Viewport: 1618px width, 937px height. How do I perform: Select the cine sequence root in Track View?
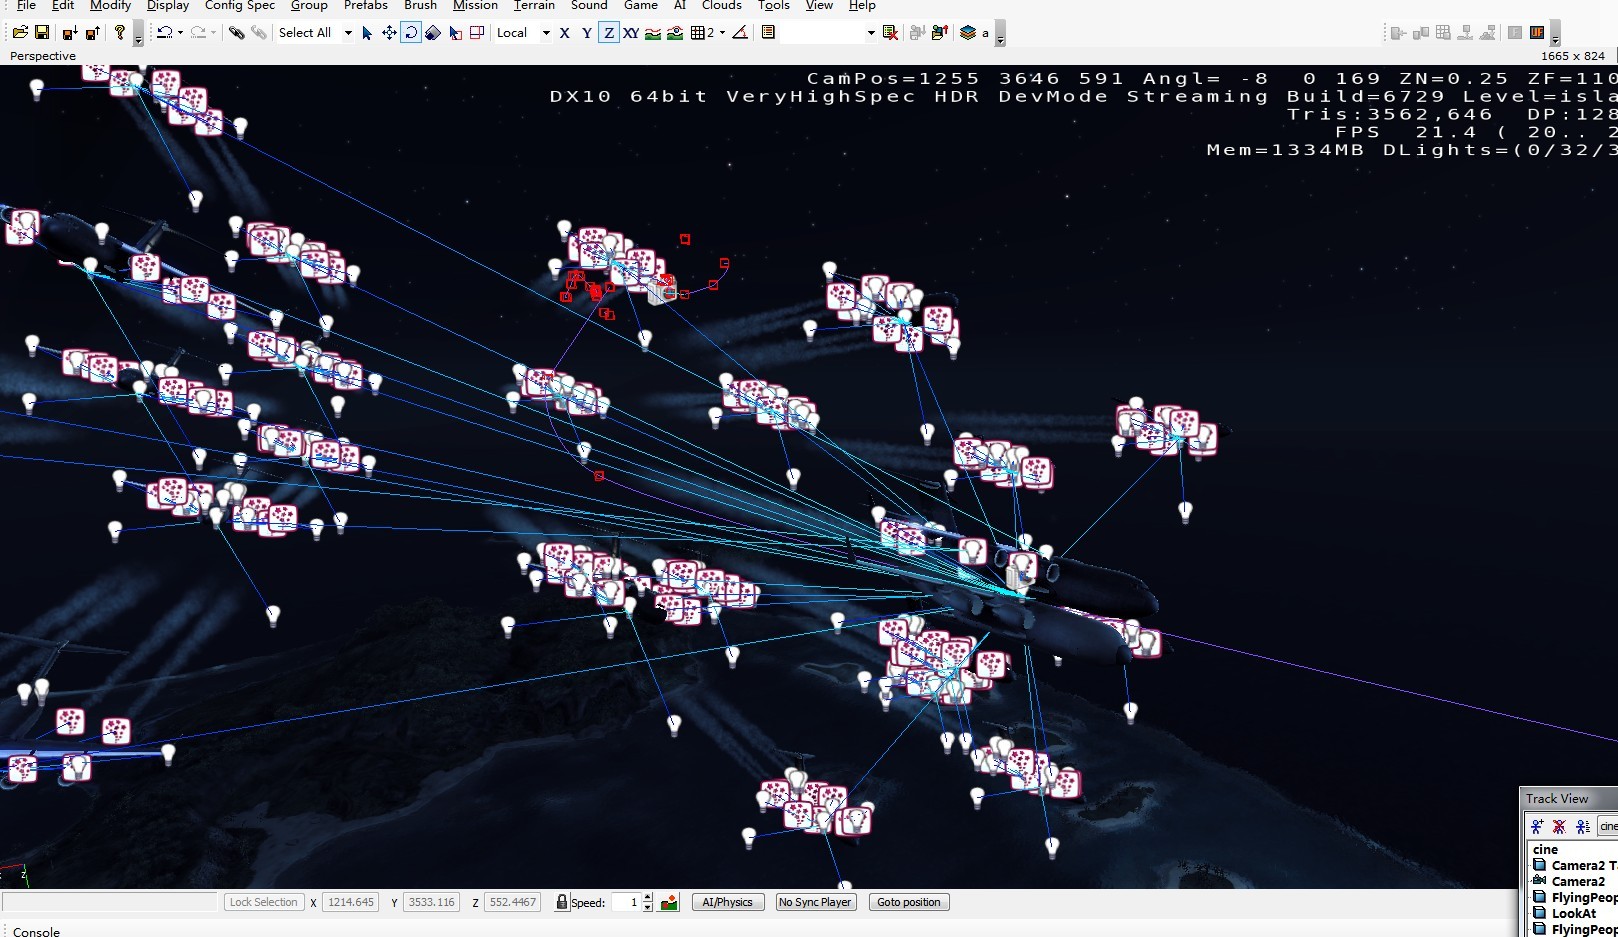pyautogui.click(x=1546, y=849)
